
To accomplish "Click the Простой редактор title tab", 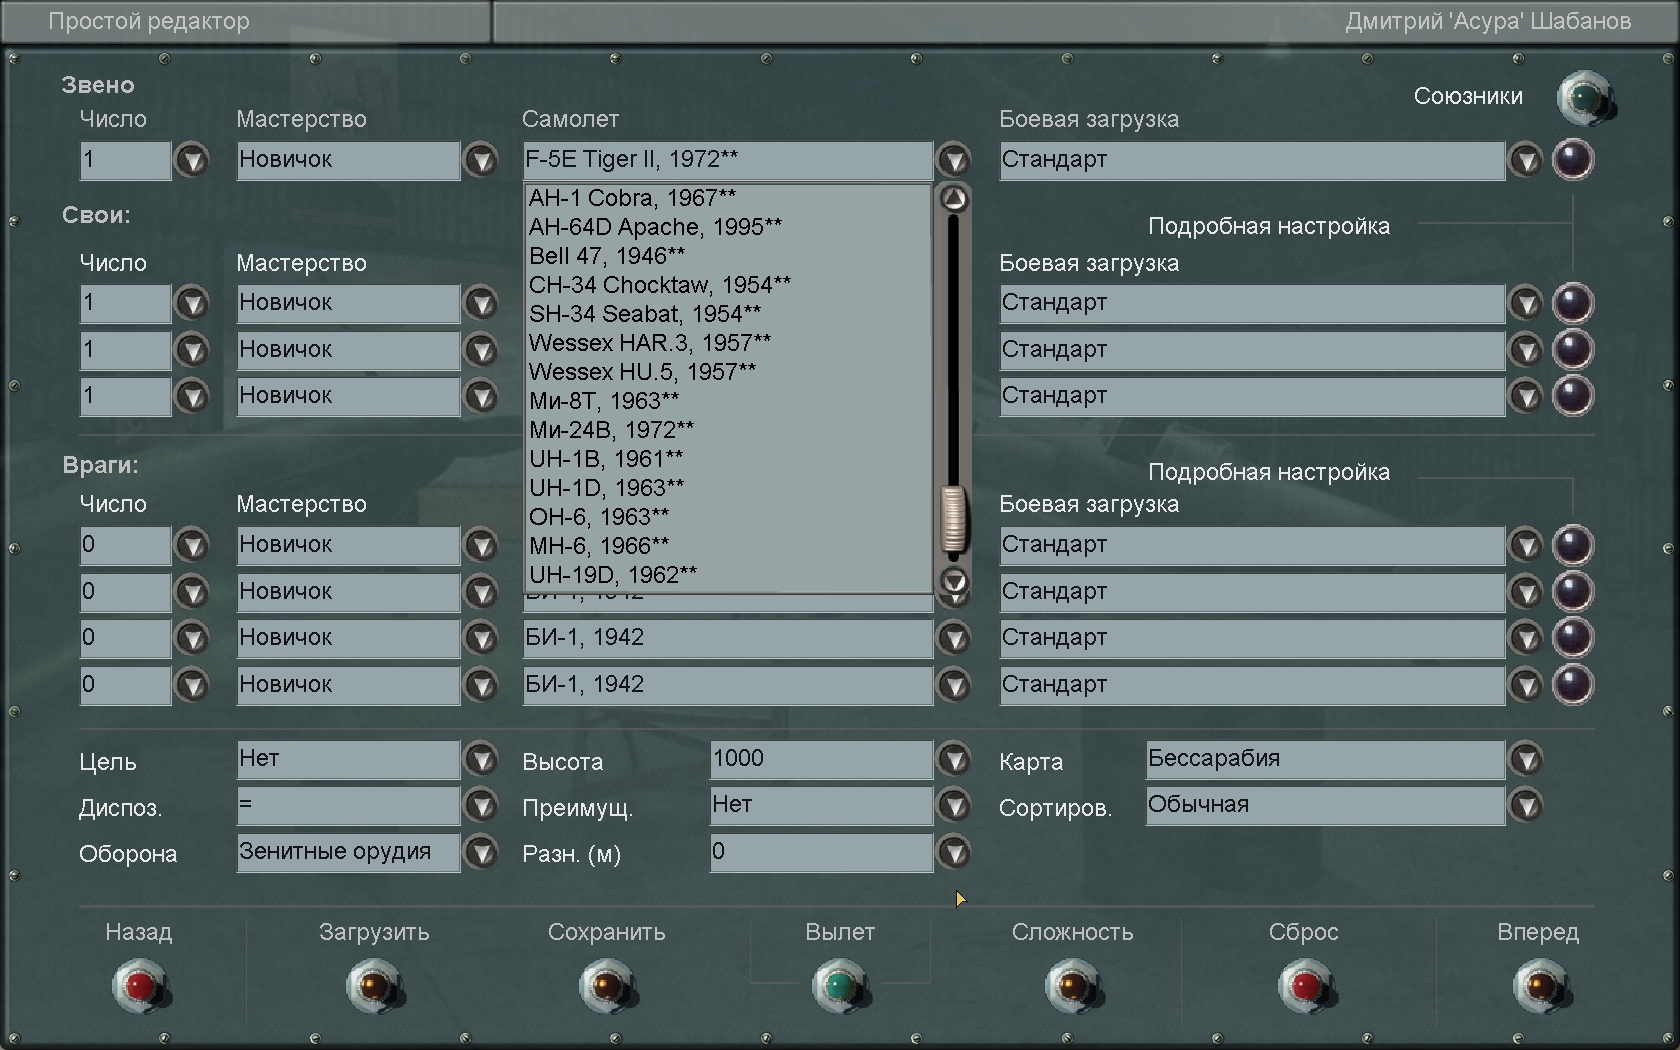I will point(248,22).
